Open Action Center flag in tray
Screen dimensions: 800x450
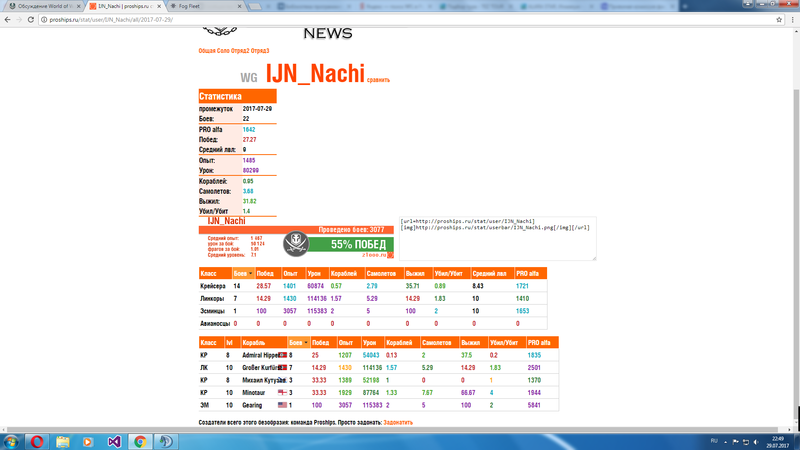(736, 442)
